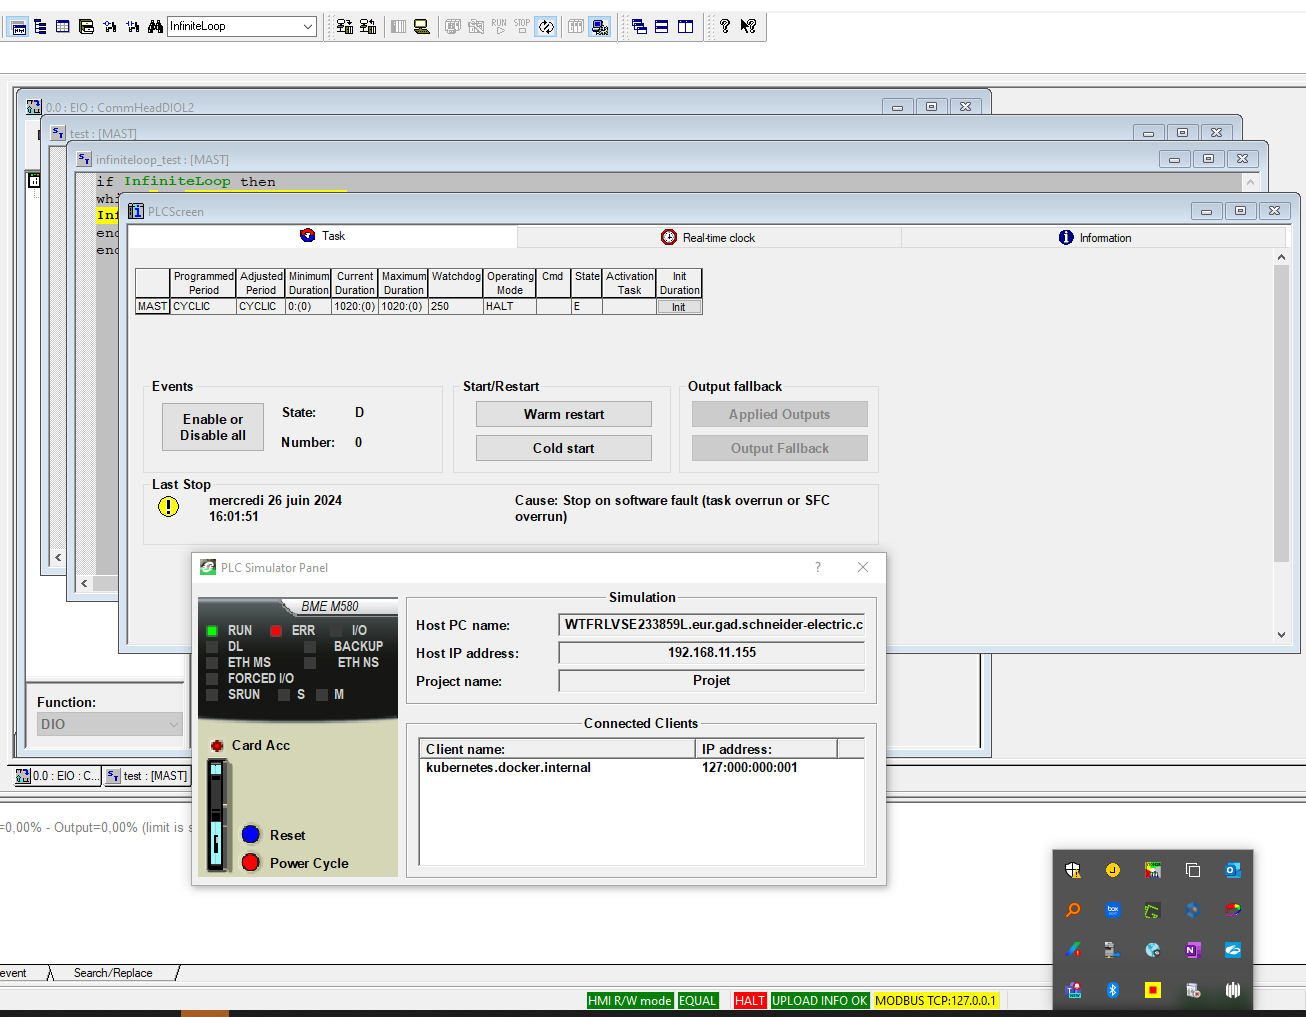Click the Bluetooth tray icon
Viewport: 1306px width, 1017px height.
pyautogui.click(x=1113, y=990)
